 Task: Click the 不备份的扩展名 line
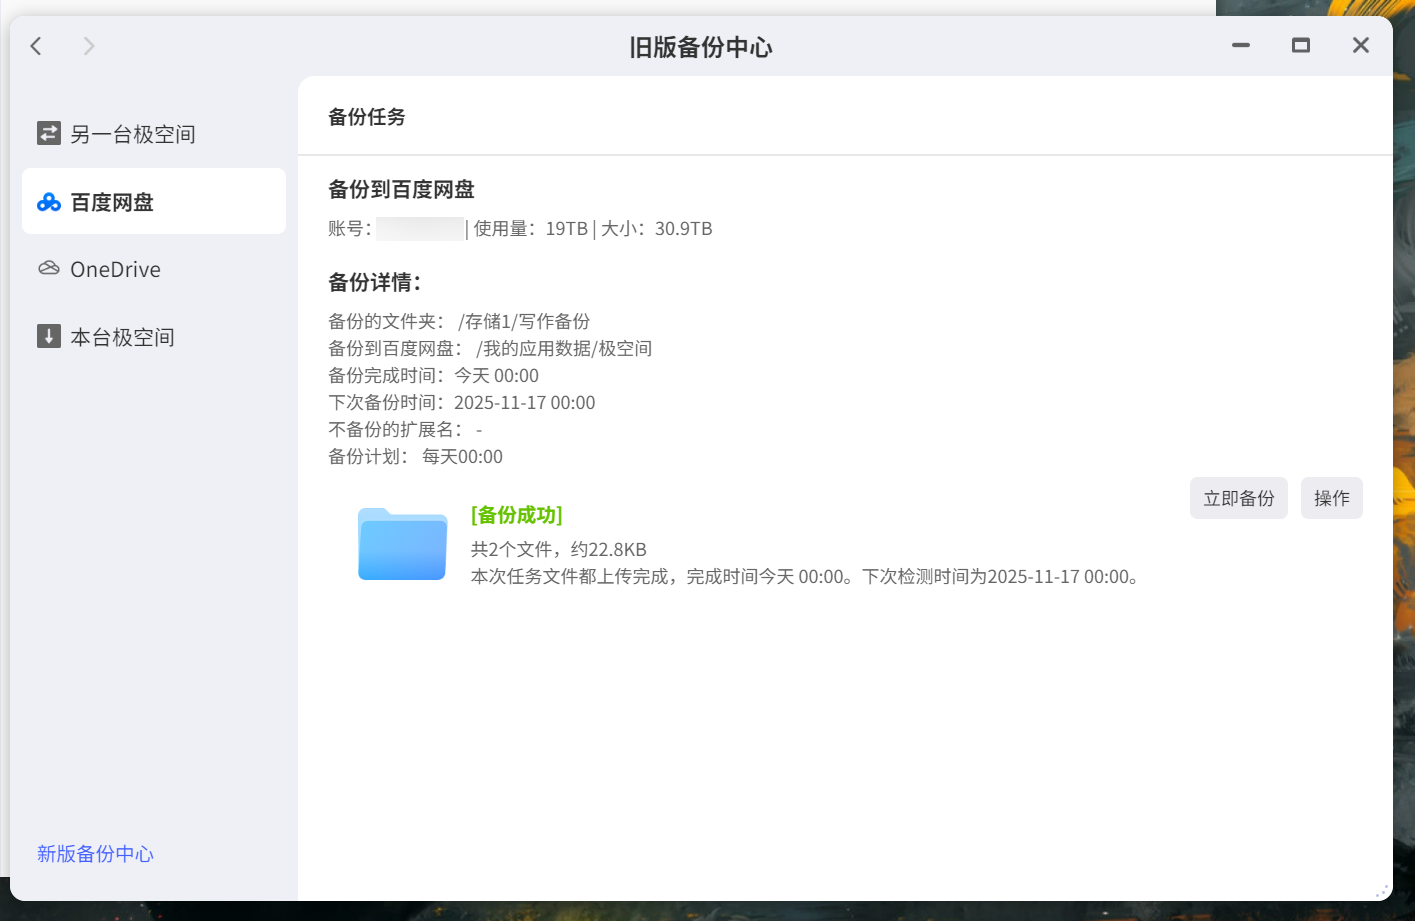406,429
